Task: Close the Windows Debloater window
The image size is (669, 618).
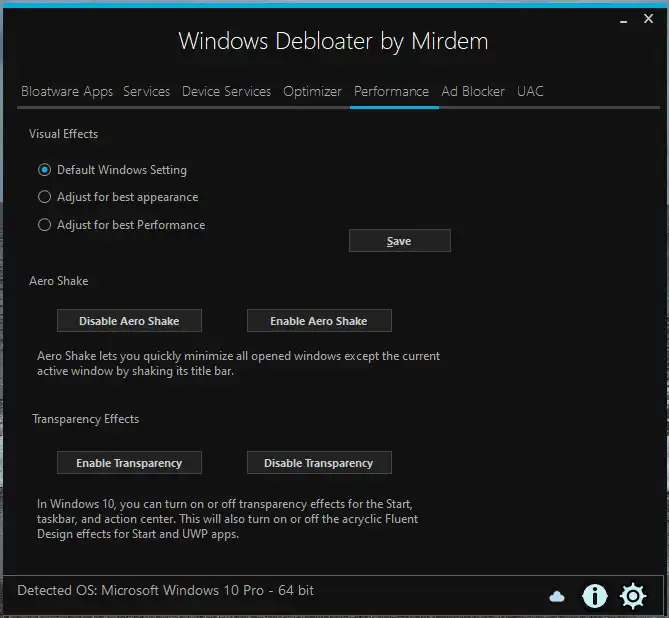Action: pyautogui.click(x=648, y=19)
